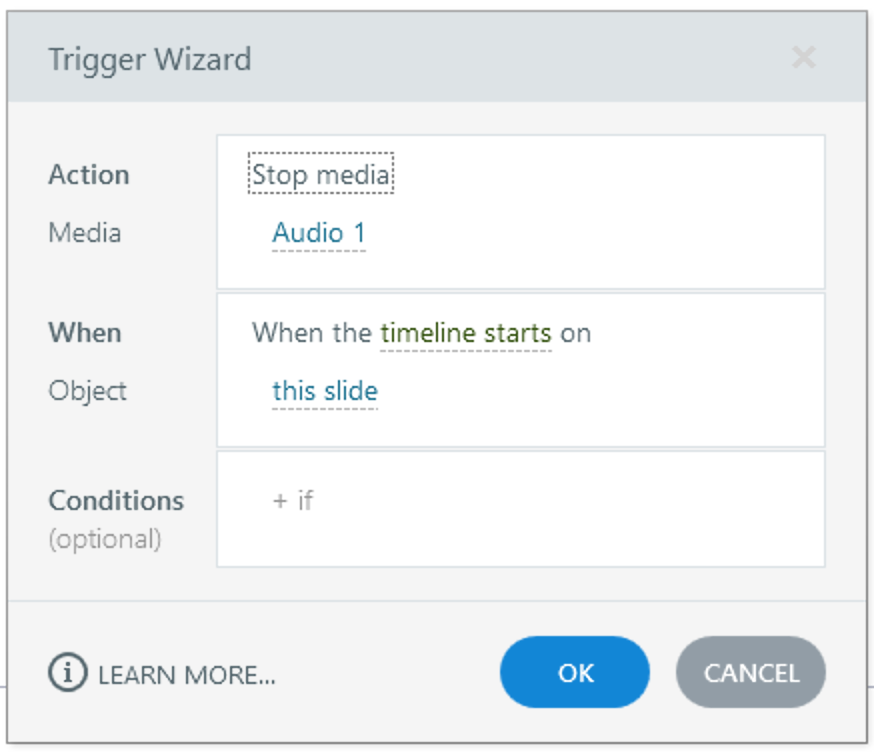
Task: Click the Media label
Action: [85, 233]
